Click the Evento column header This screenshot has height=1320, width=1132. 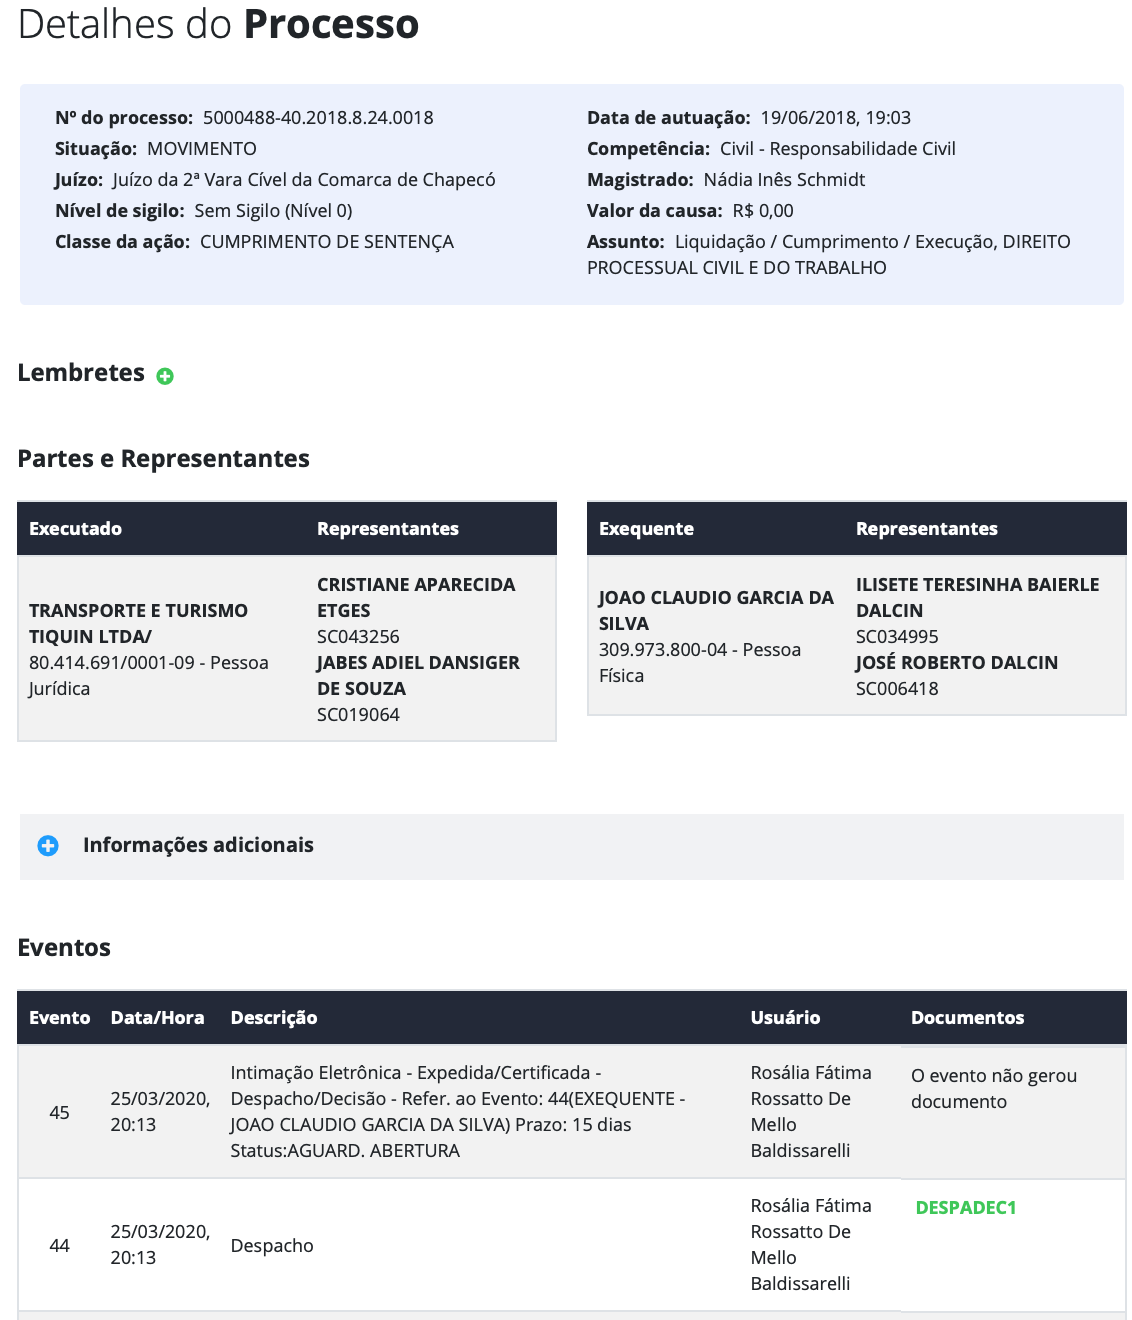point(59,1017)
